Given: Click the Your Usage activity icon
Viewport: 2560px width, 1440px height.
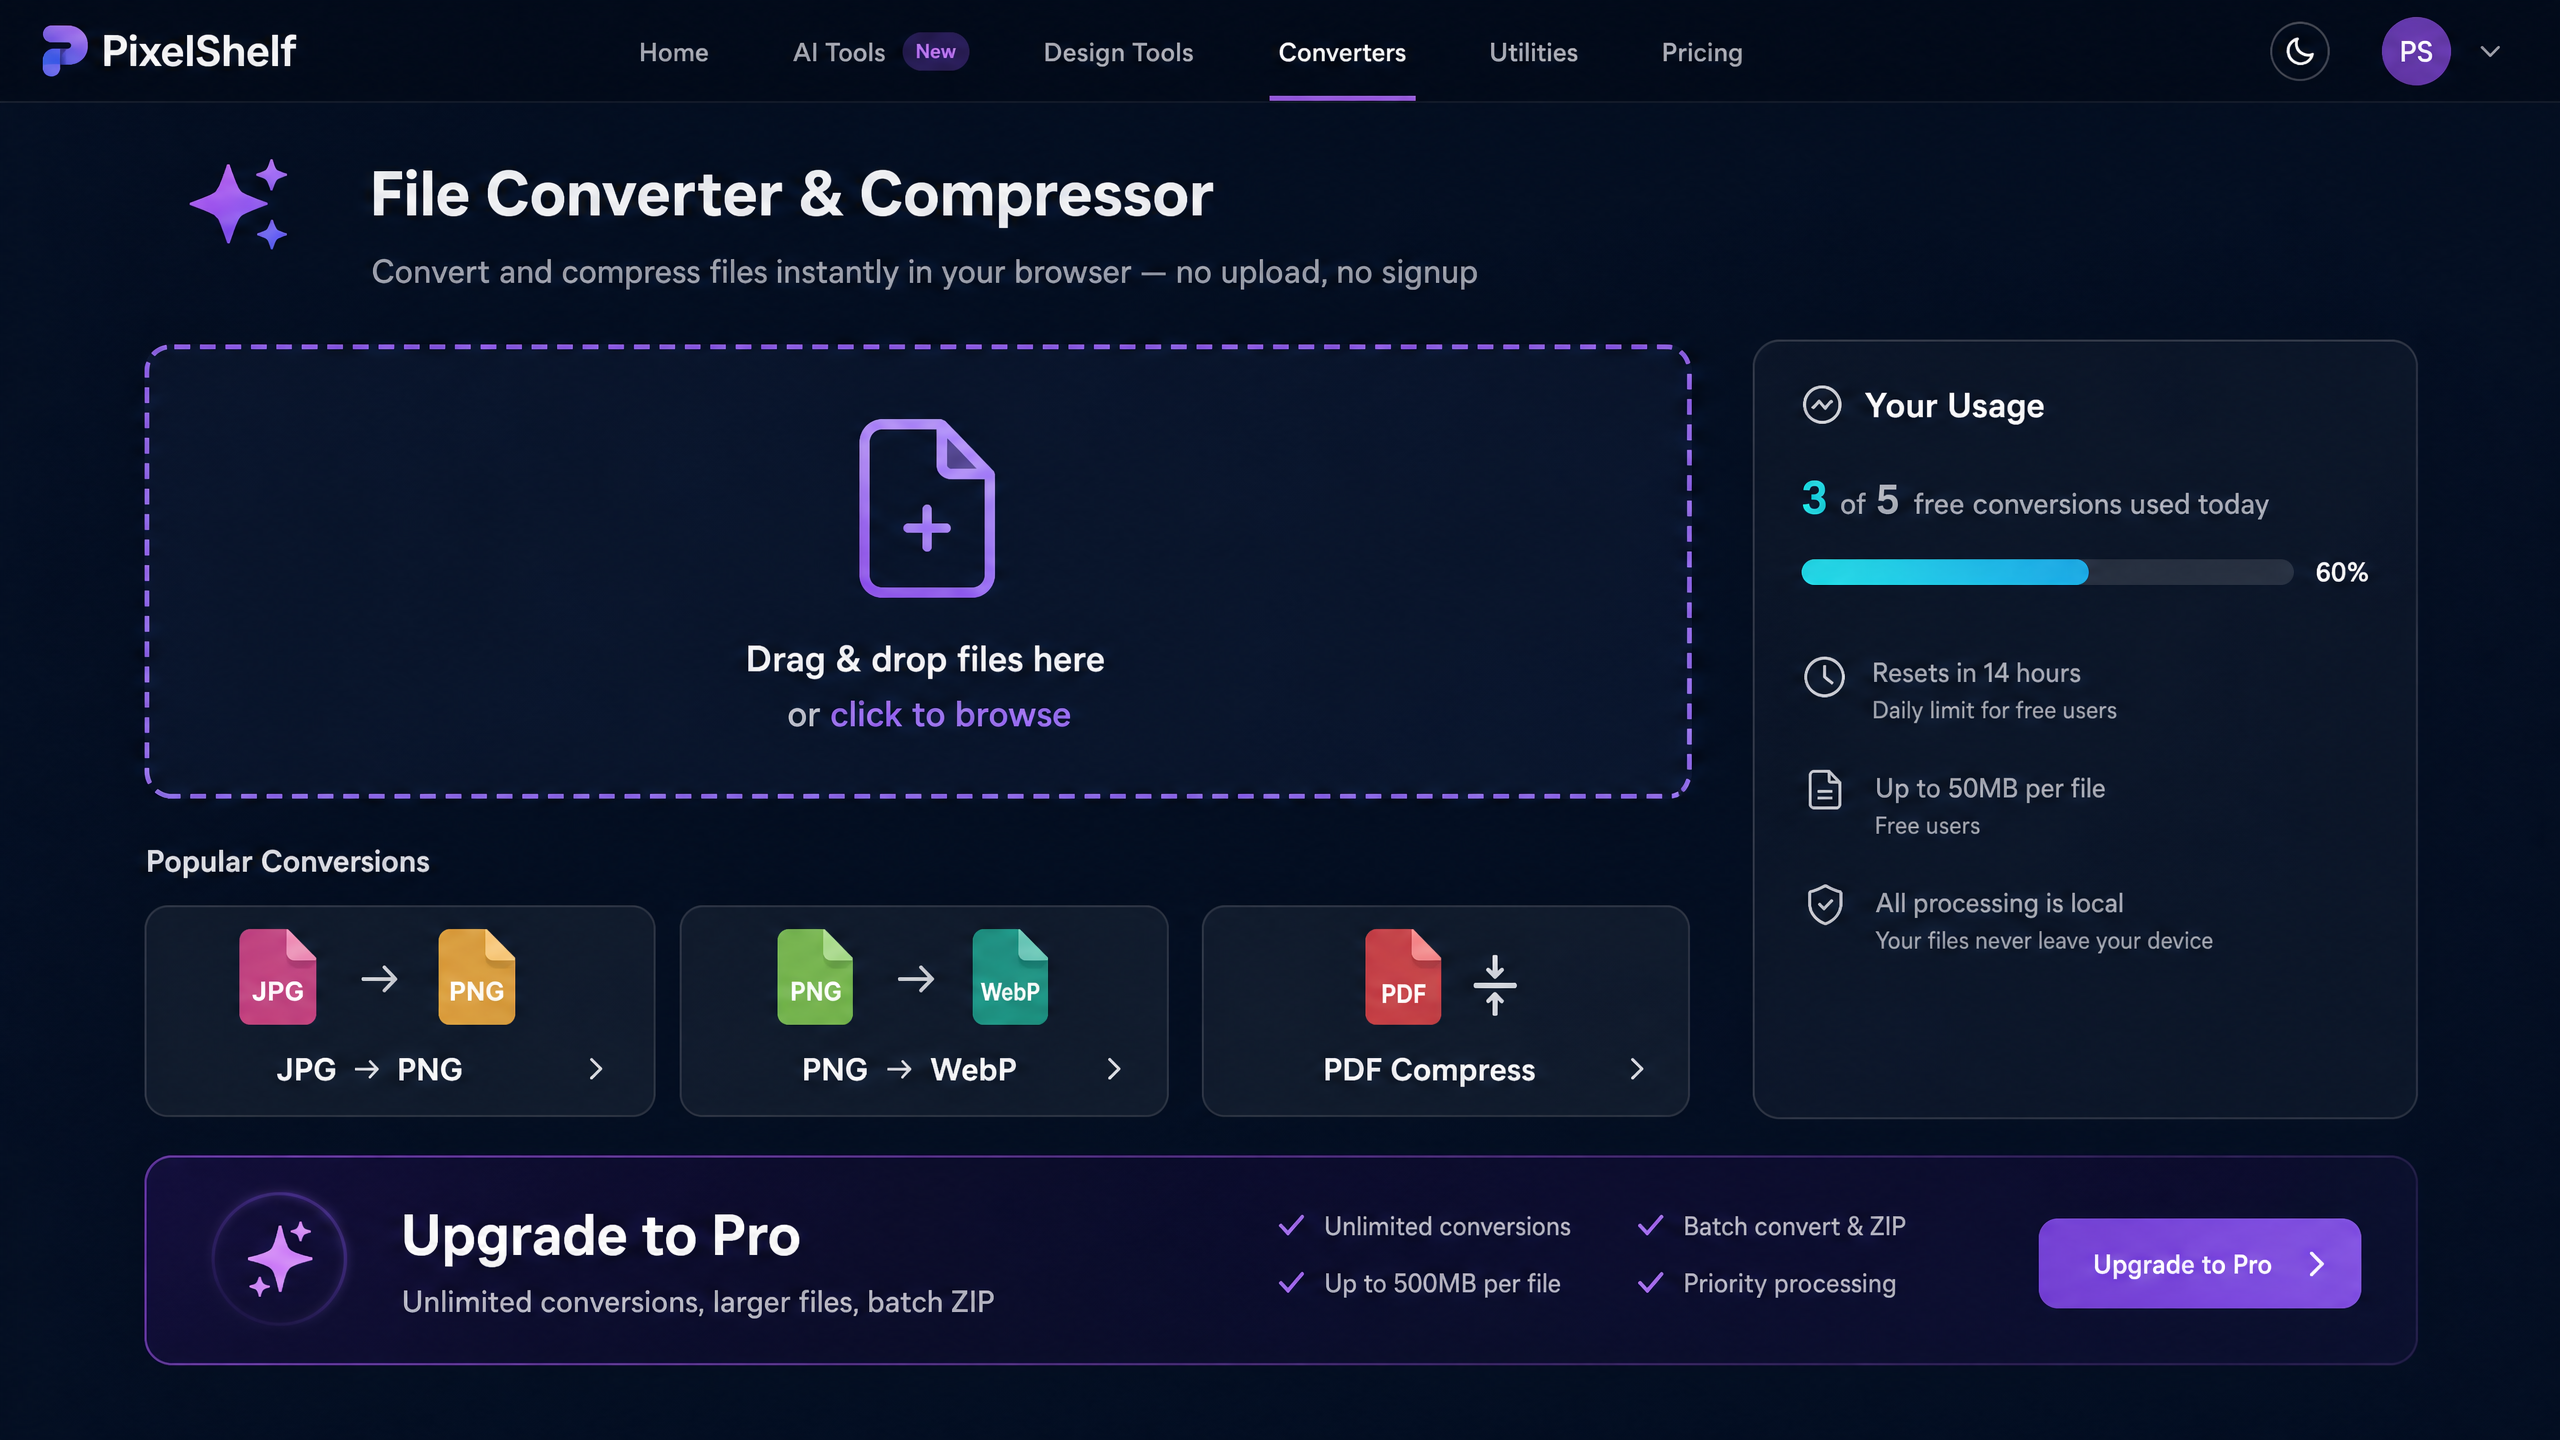Looking at the screenshot, I should coord(1822,405).
